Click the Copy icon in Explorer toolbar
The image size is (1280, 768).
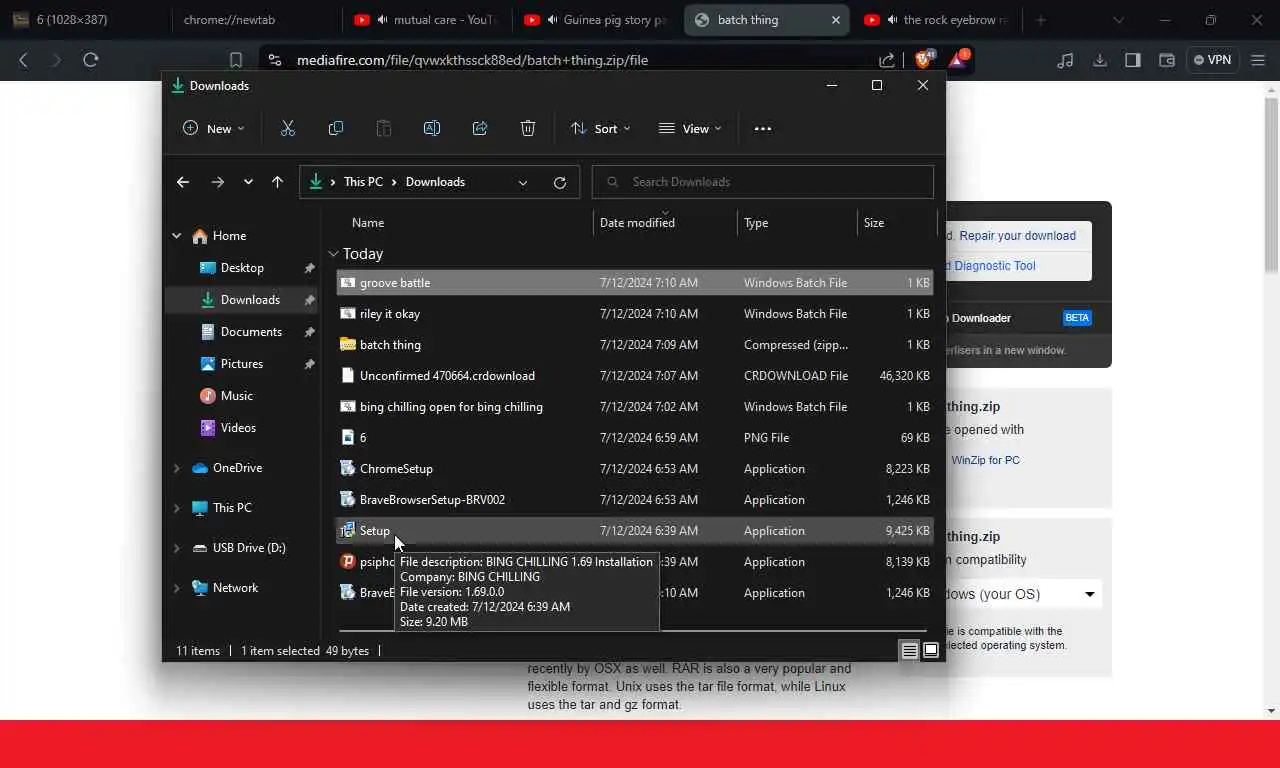click(x=336, y=128)
